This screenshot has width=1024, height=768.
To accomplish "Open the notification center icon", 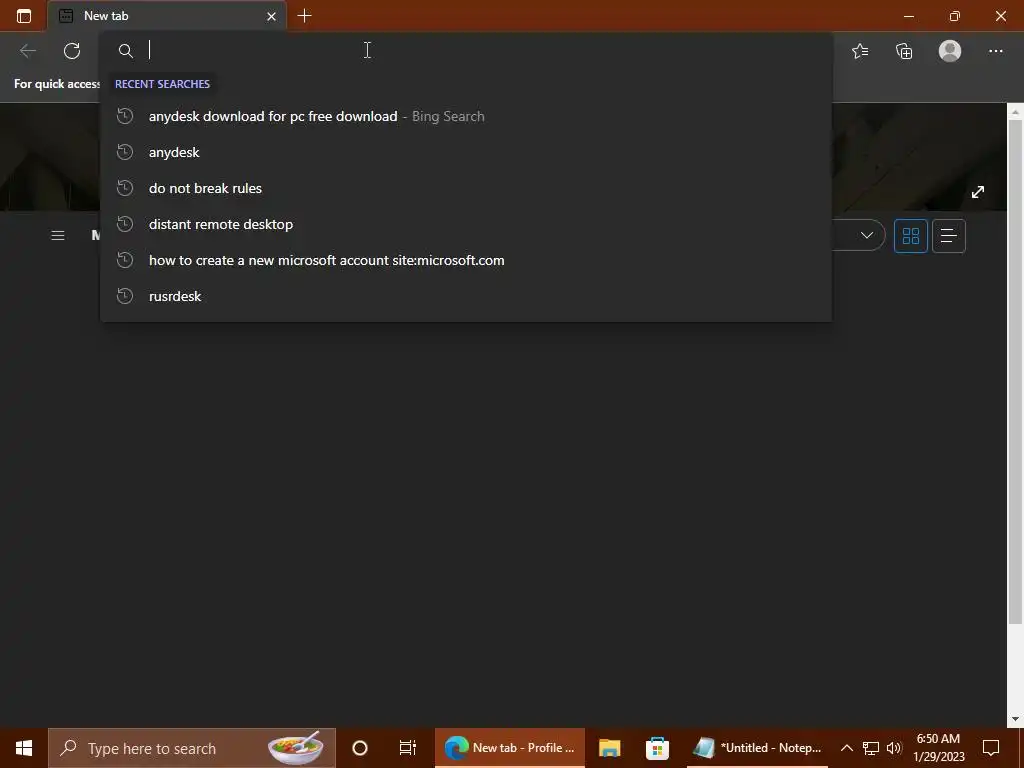I will point(991,748).
